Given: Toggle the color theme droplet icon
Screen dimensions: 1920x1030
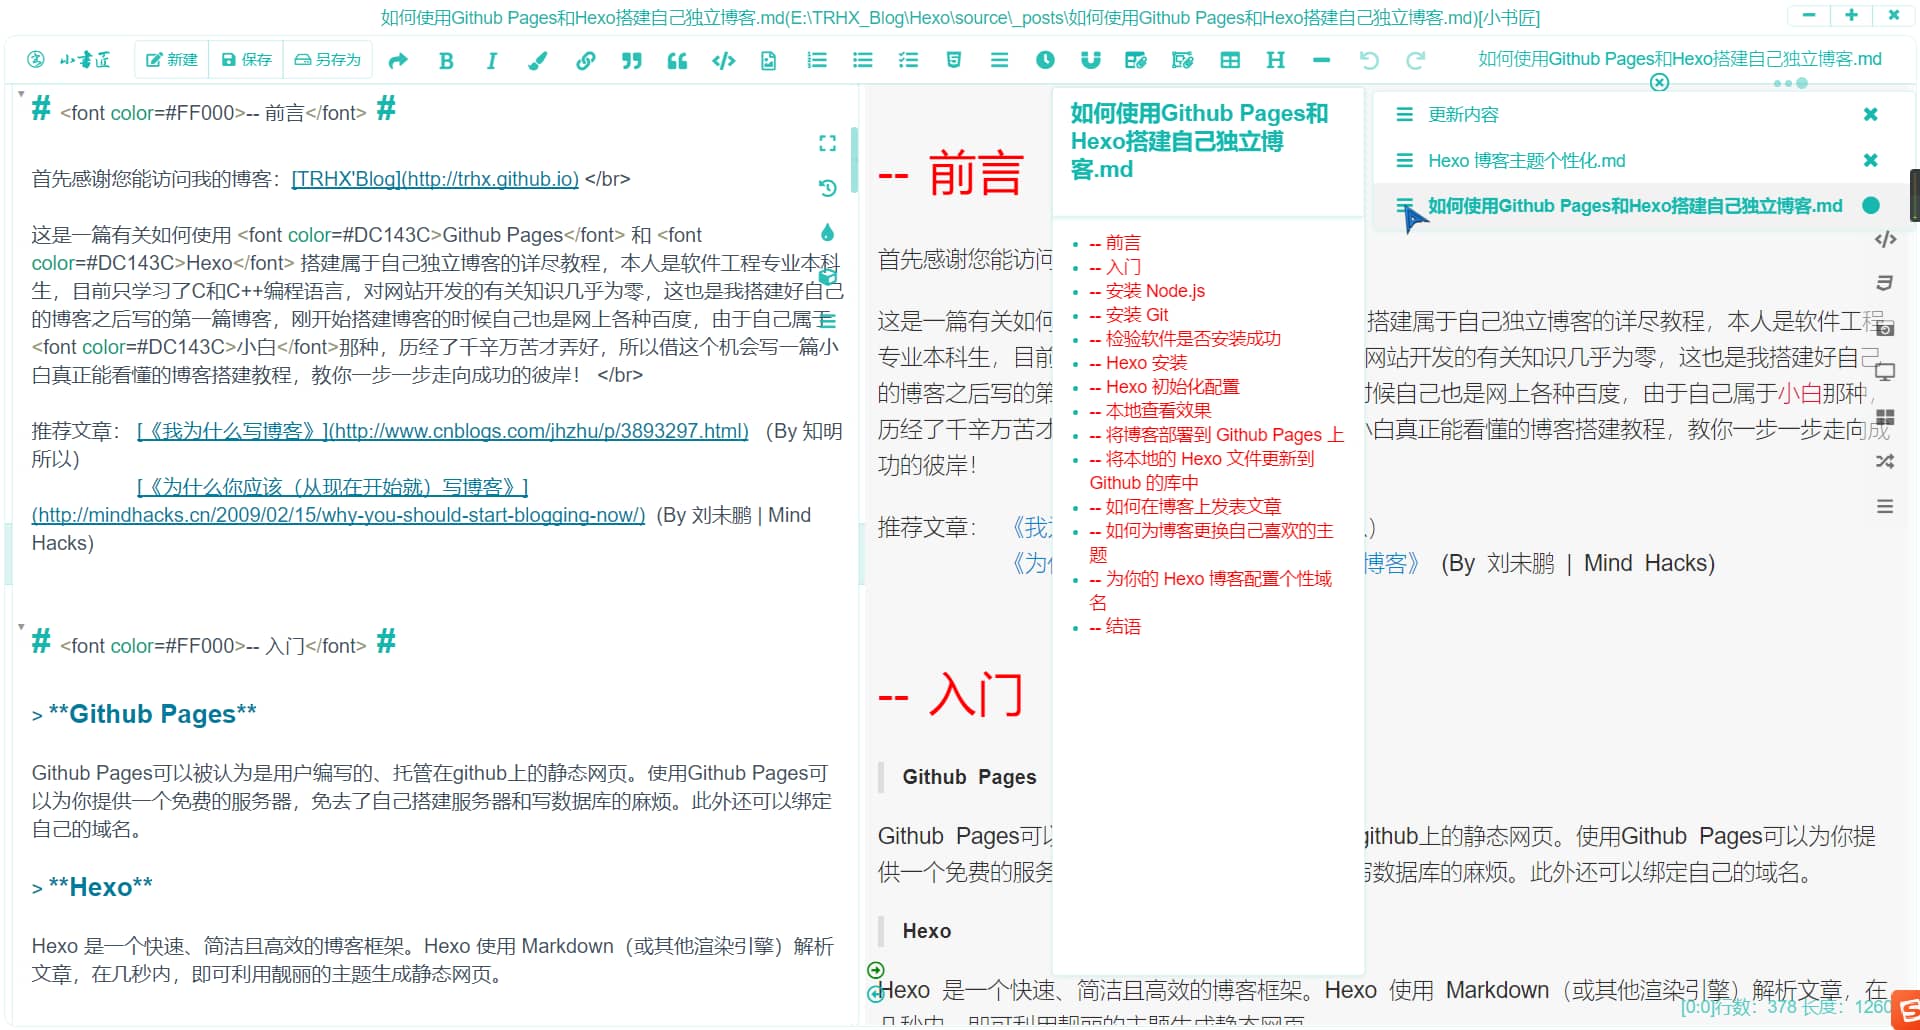Looking at the screenshot, I should point(827,233).
